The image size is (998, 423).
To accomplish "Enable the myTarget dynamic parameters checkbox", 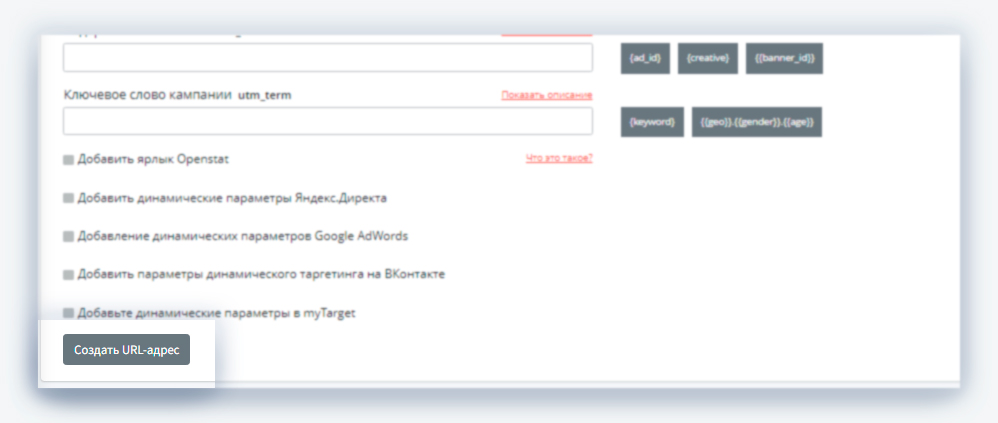I will [x=68, y=313].
